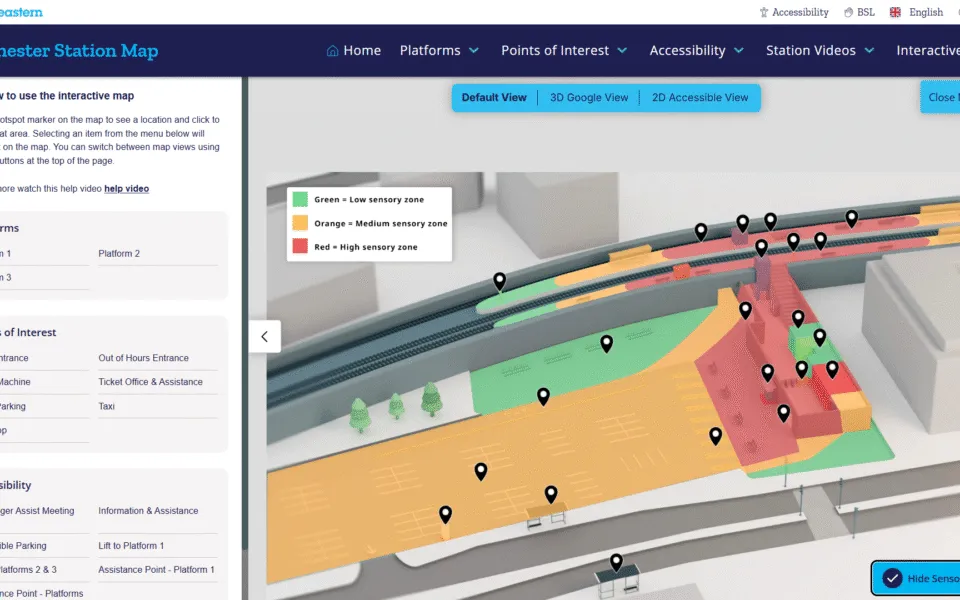Image resolution: width=960 pixels, height=600 pixels.
Task: Open the Interactive menu item
Action: pyautogui.click(x=928, y=51)
